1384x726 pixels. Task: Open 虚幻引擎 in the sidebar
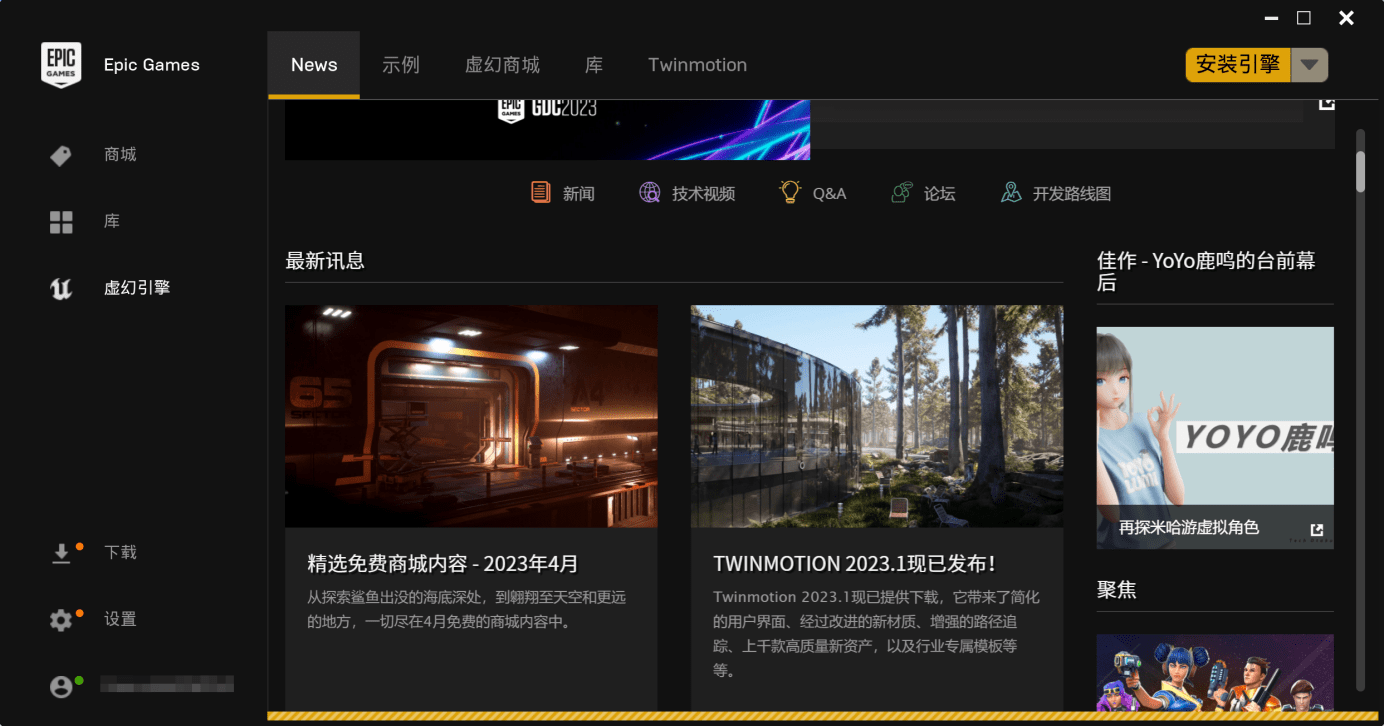point(137,288)
